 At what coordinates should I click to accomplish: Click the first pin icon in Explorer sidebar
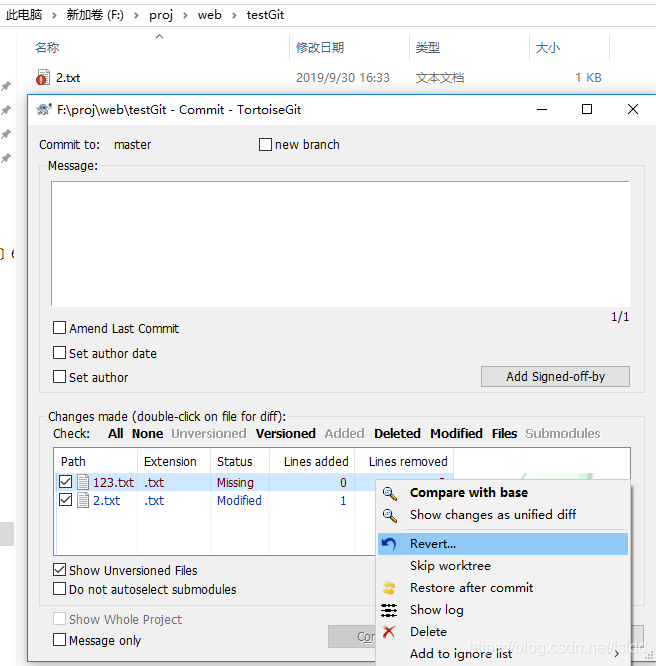[6, 86]
